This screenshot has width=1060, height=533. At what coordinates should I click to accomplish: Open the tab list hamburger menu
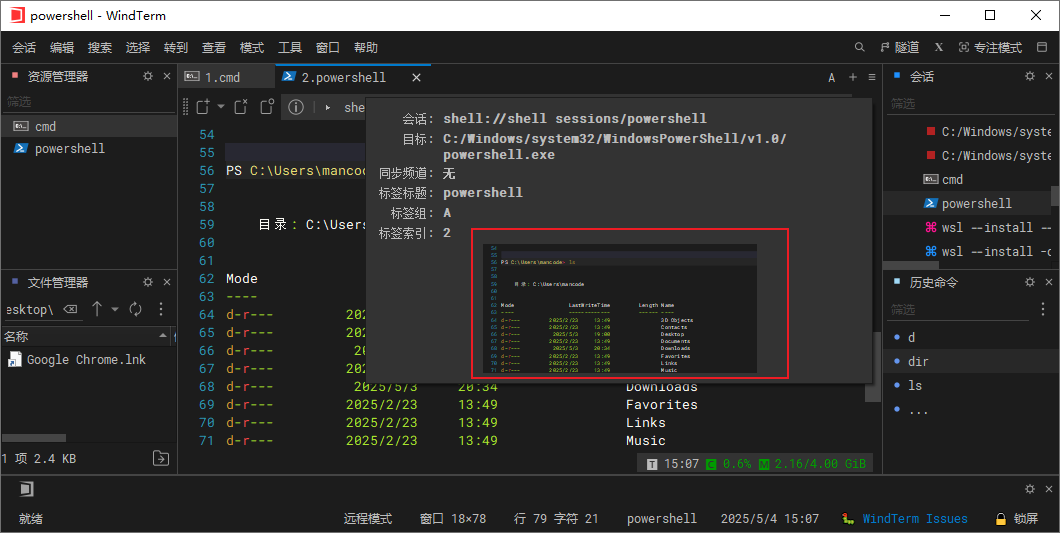pos(872,77)
